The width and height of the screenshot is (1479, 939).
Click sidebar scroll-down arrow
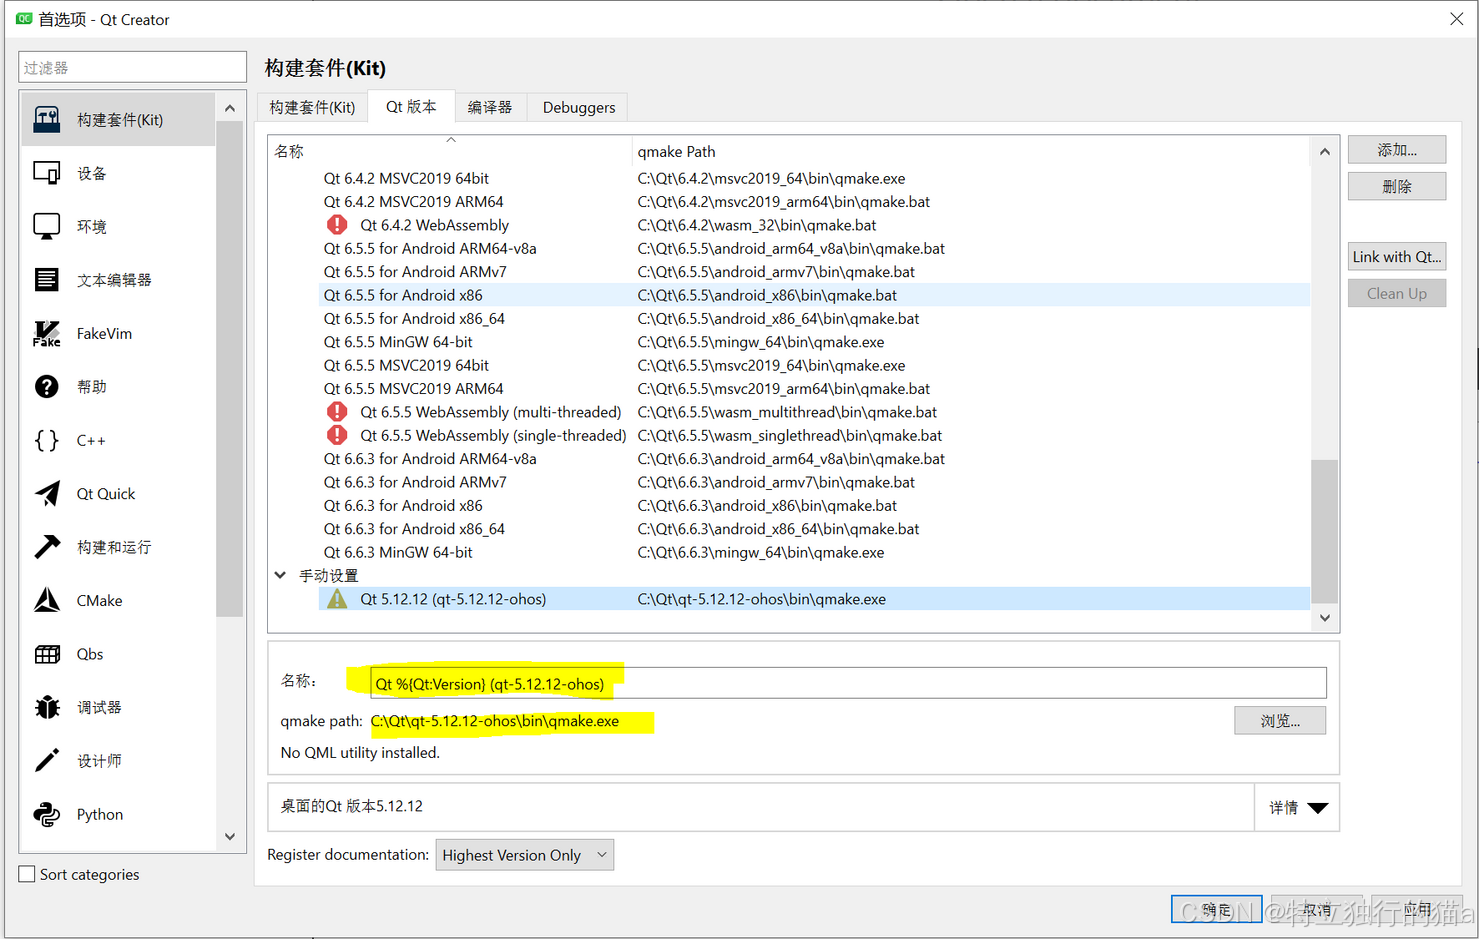(230, 837)
